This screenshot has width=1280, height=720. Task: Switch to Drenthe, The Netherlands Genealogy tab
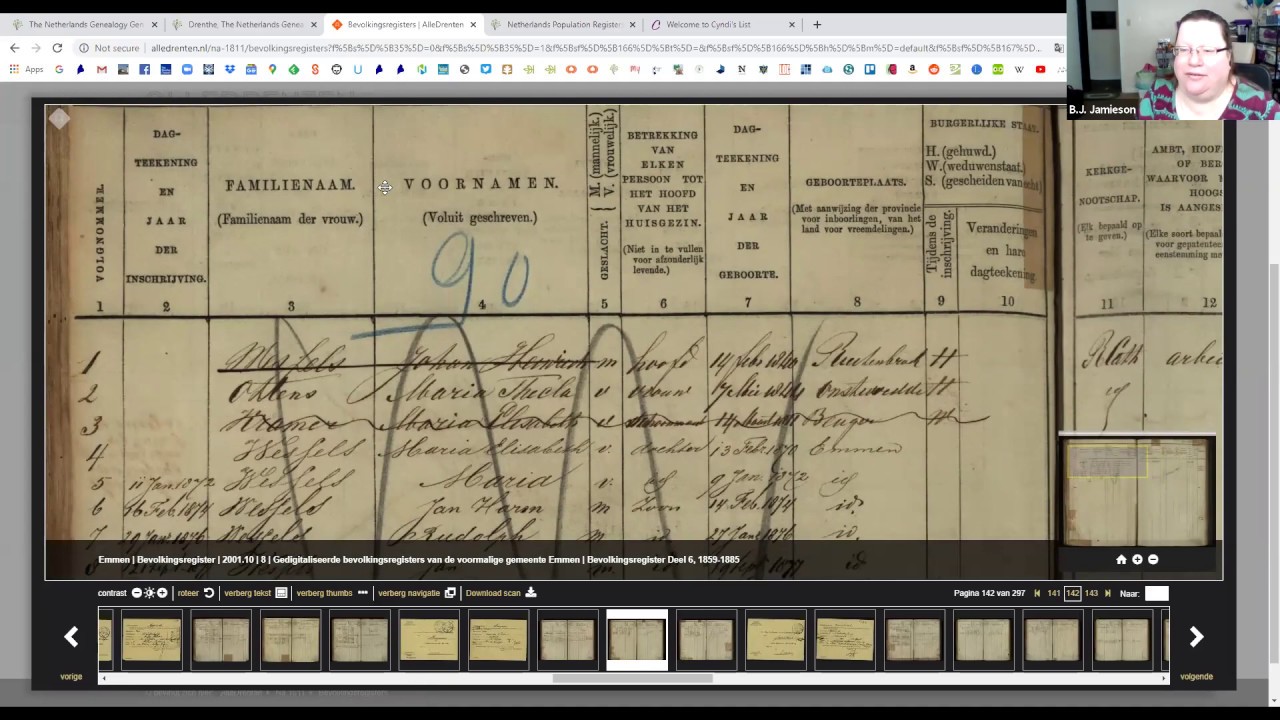[x=245, y=24]
